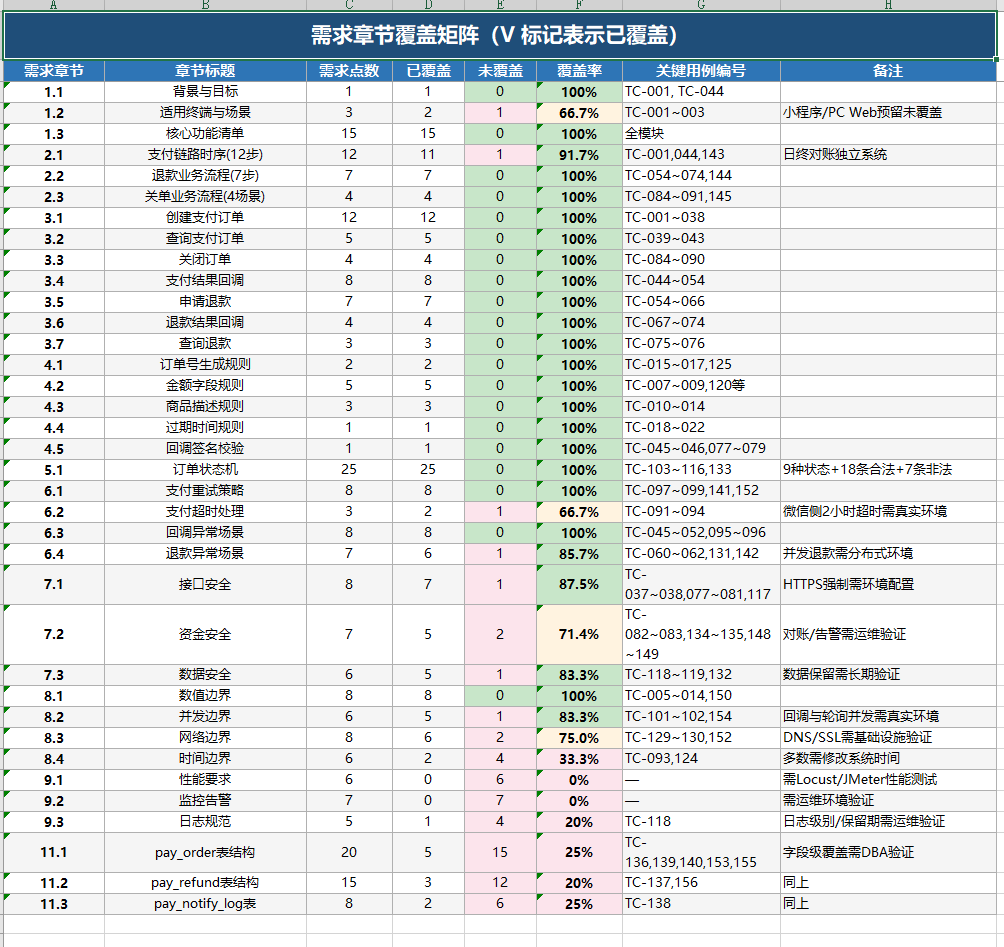Select cell 资金安全
Image resolution: width=1004 pixels, height=947 pixels.
(206, 635)
